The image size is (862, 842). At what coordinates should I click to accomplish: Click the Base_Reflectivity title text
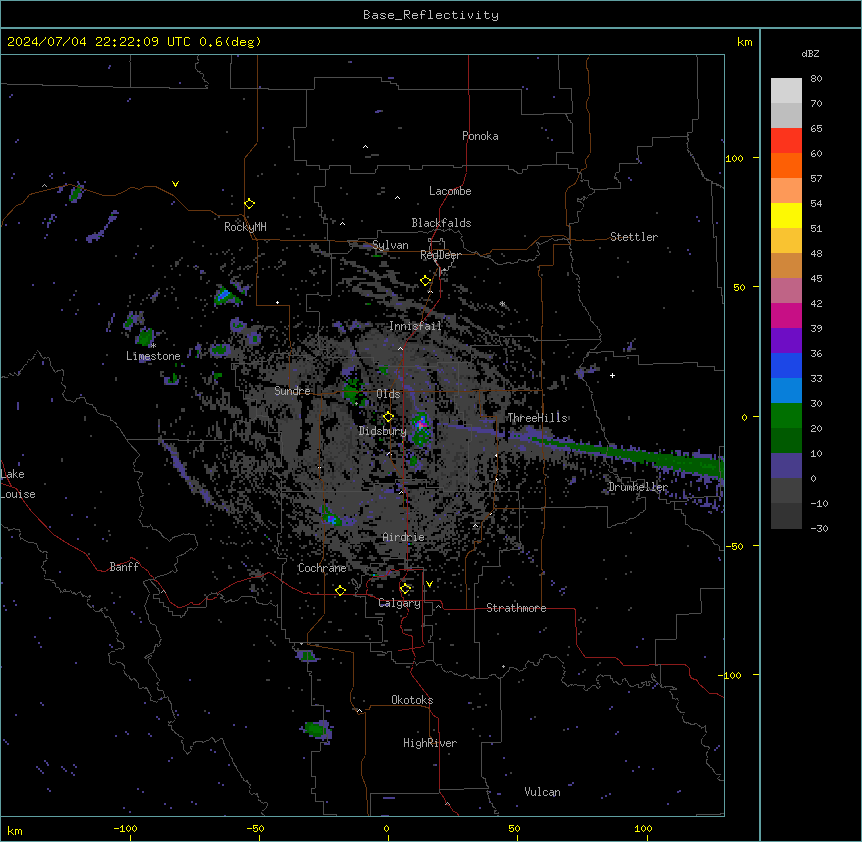(431, 15)
